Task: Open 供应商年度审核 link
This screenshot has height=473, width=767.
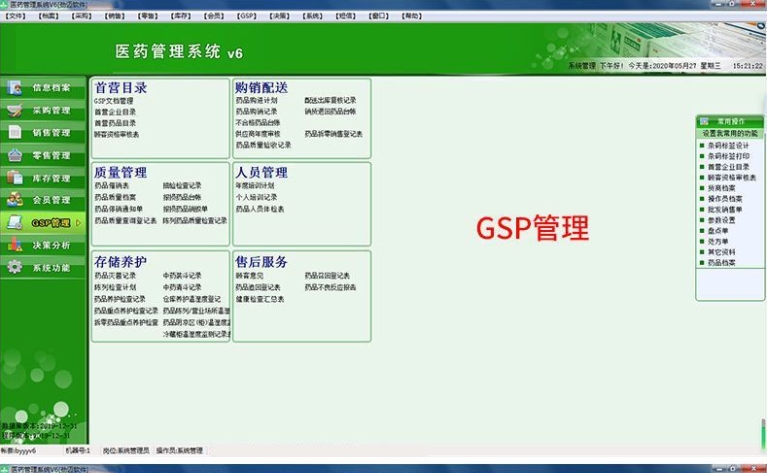Action: [x=258, y=134]
